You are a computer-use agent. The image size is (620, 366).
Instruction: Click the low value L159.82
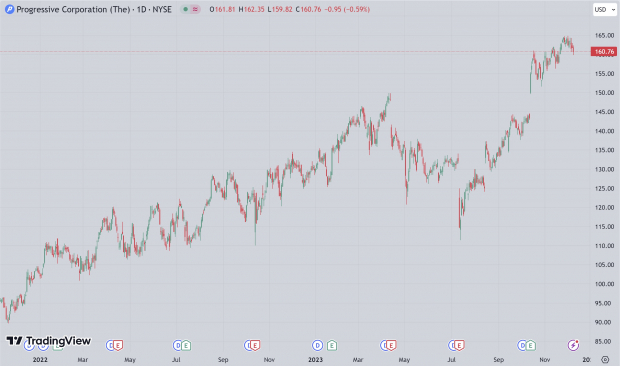tap(280, 9)
